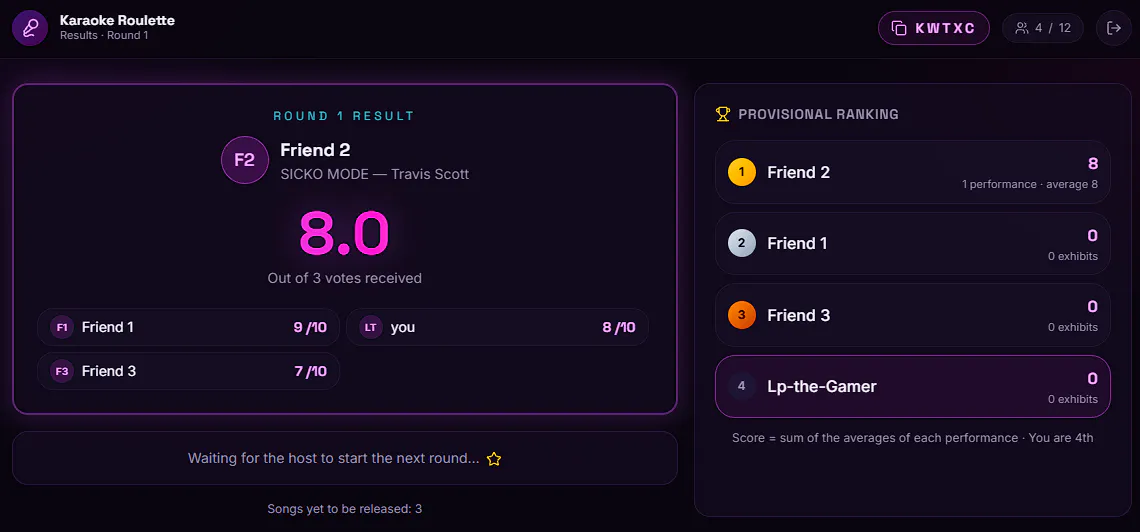Open the players count 4 / 12
The image size is (1140, 532).
tap(1043, 28)
